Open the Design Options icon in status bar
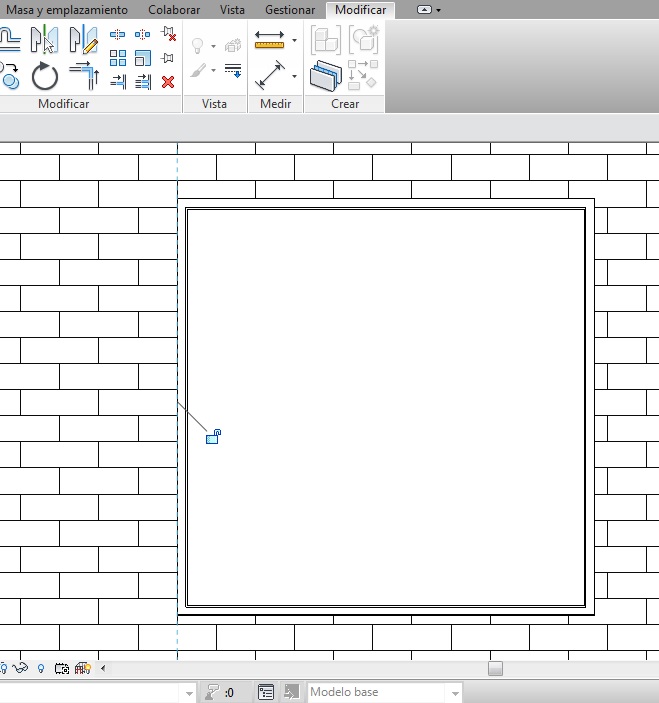Viewport: 659px width, 703px height. pyautogui.click(x=266, y=692)
